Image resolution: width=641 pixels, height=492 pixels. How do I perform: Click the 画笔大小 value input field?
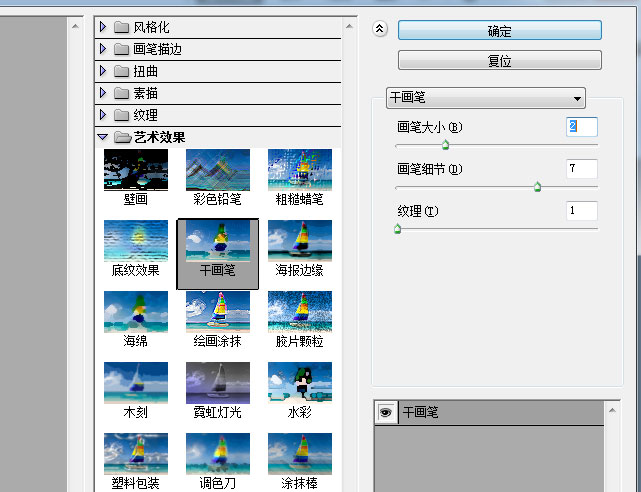581,127
